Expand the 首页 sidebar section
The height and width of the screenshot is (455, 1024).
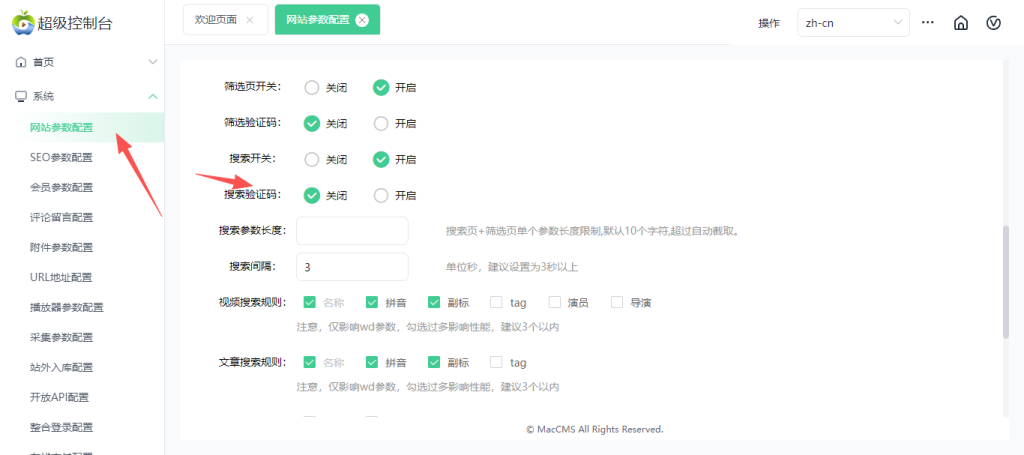tap(153, 63)
